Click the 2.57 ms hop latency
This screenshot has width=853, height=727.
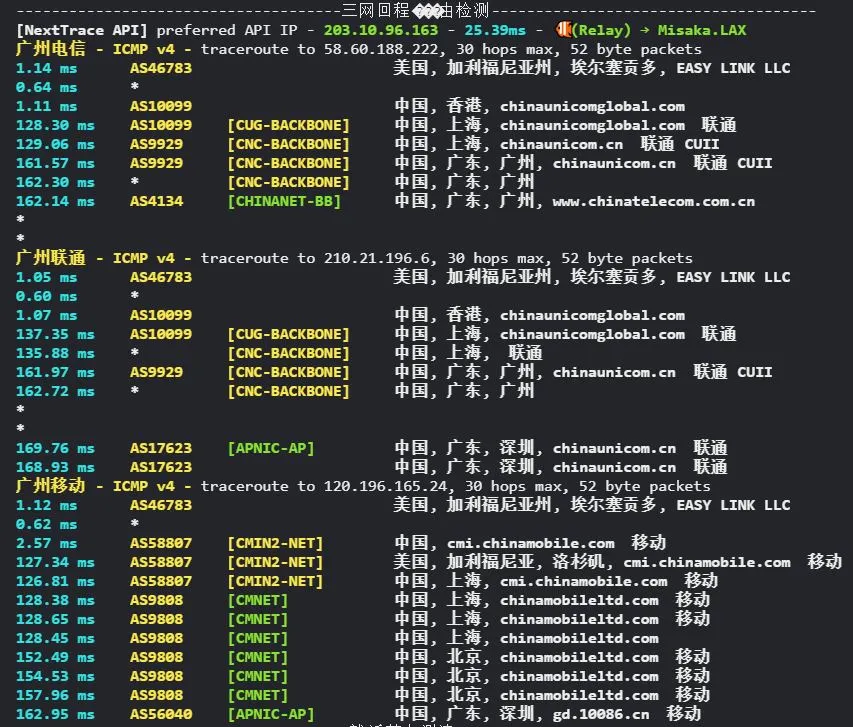[x=46, y=543]
